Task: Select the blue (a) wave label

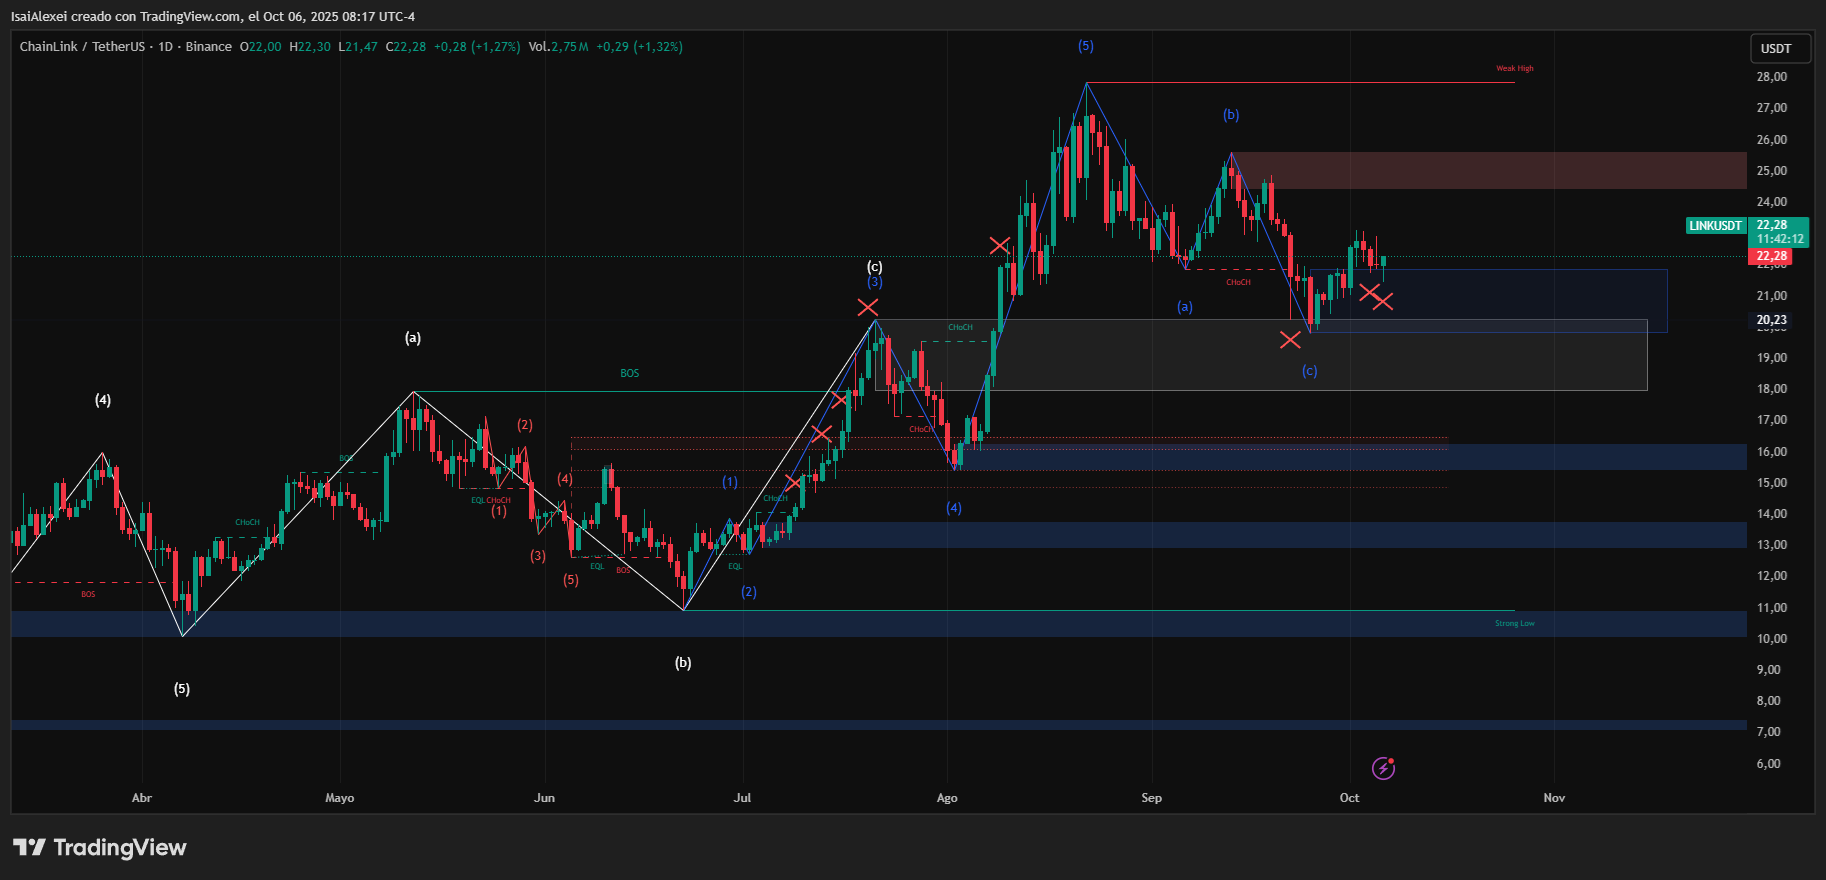Action: click(x=1185, y=307)
